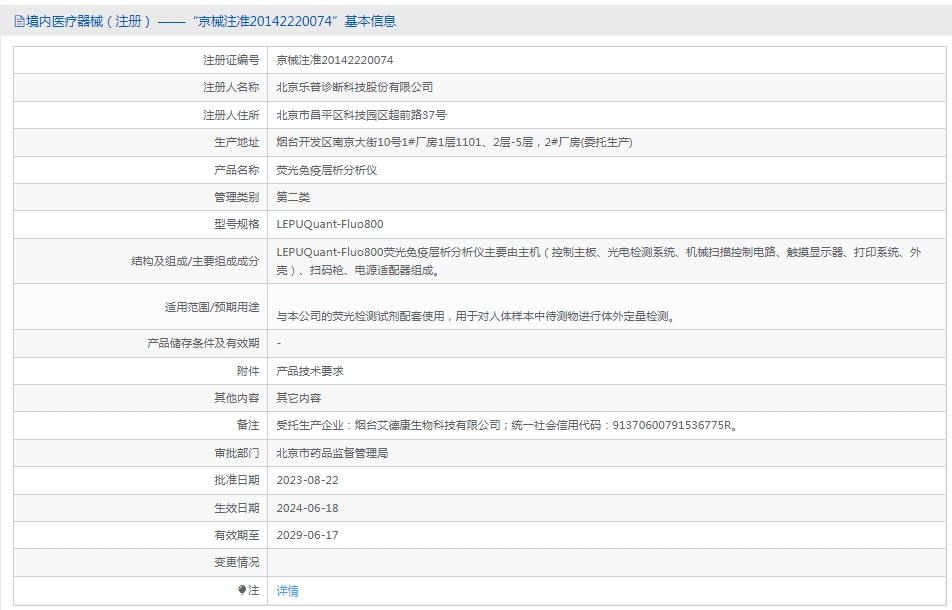Click the product name 荧光免疫层析分析仪
This screenshot has height=610, width=952.
326,170
